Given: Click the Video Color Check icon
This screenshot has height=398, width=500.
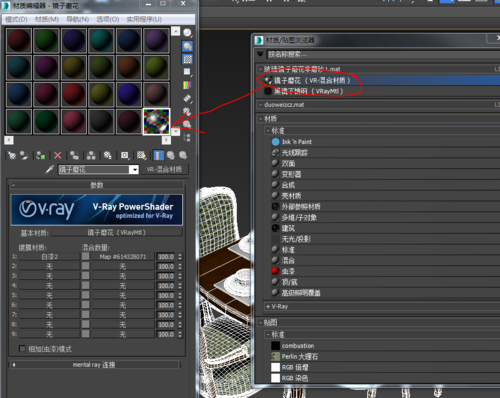Looking at the screenshot, I should click(x=187, y=85).
